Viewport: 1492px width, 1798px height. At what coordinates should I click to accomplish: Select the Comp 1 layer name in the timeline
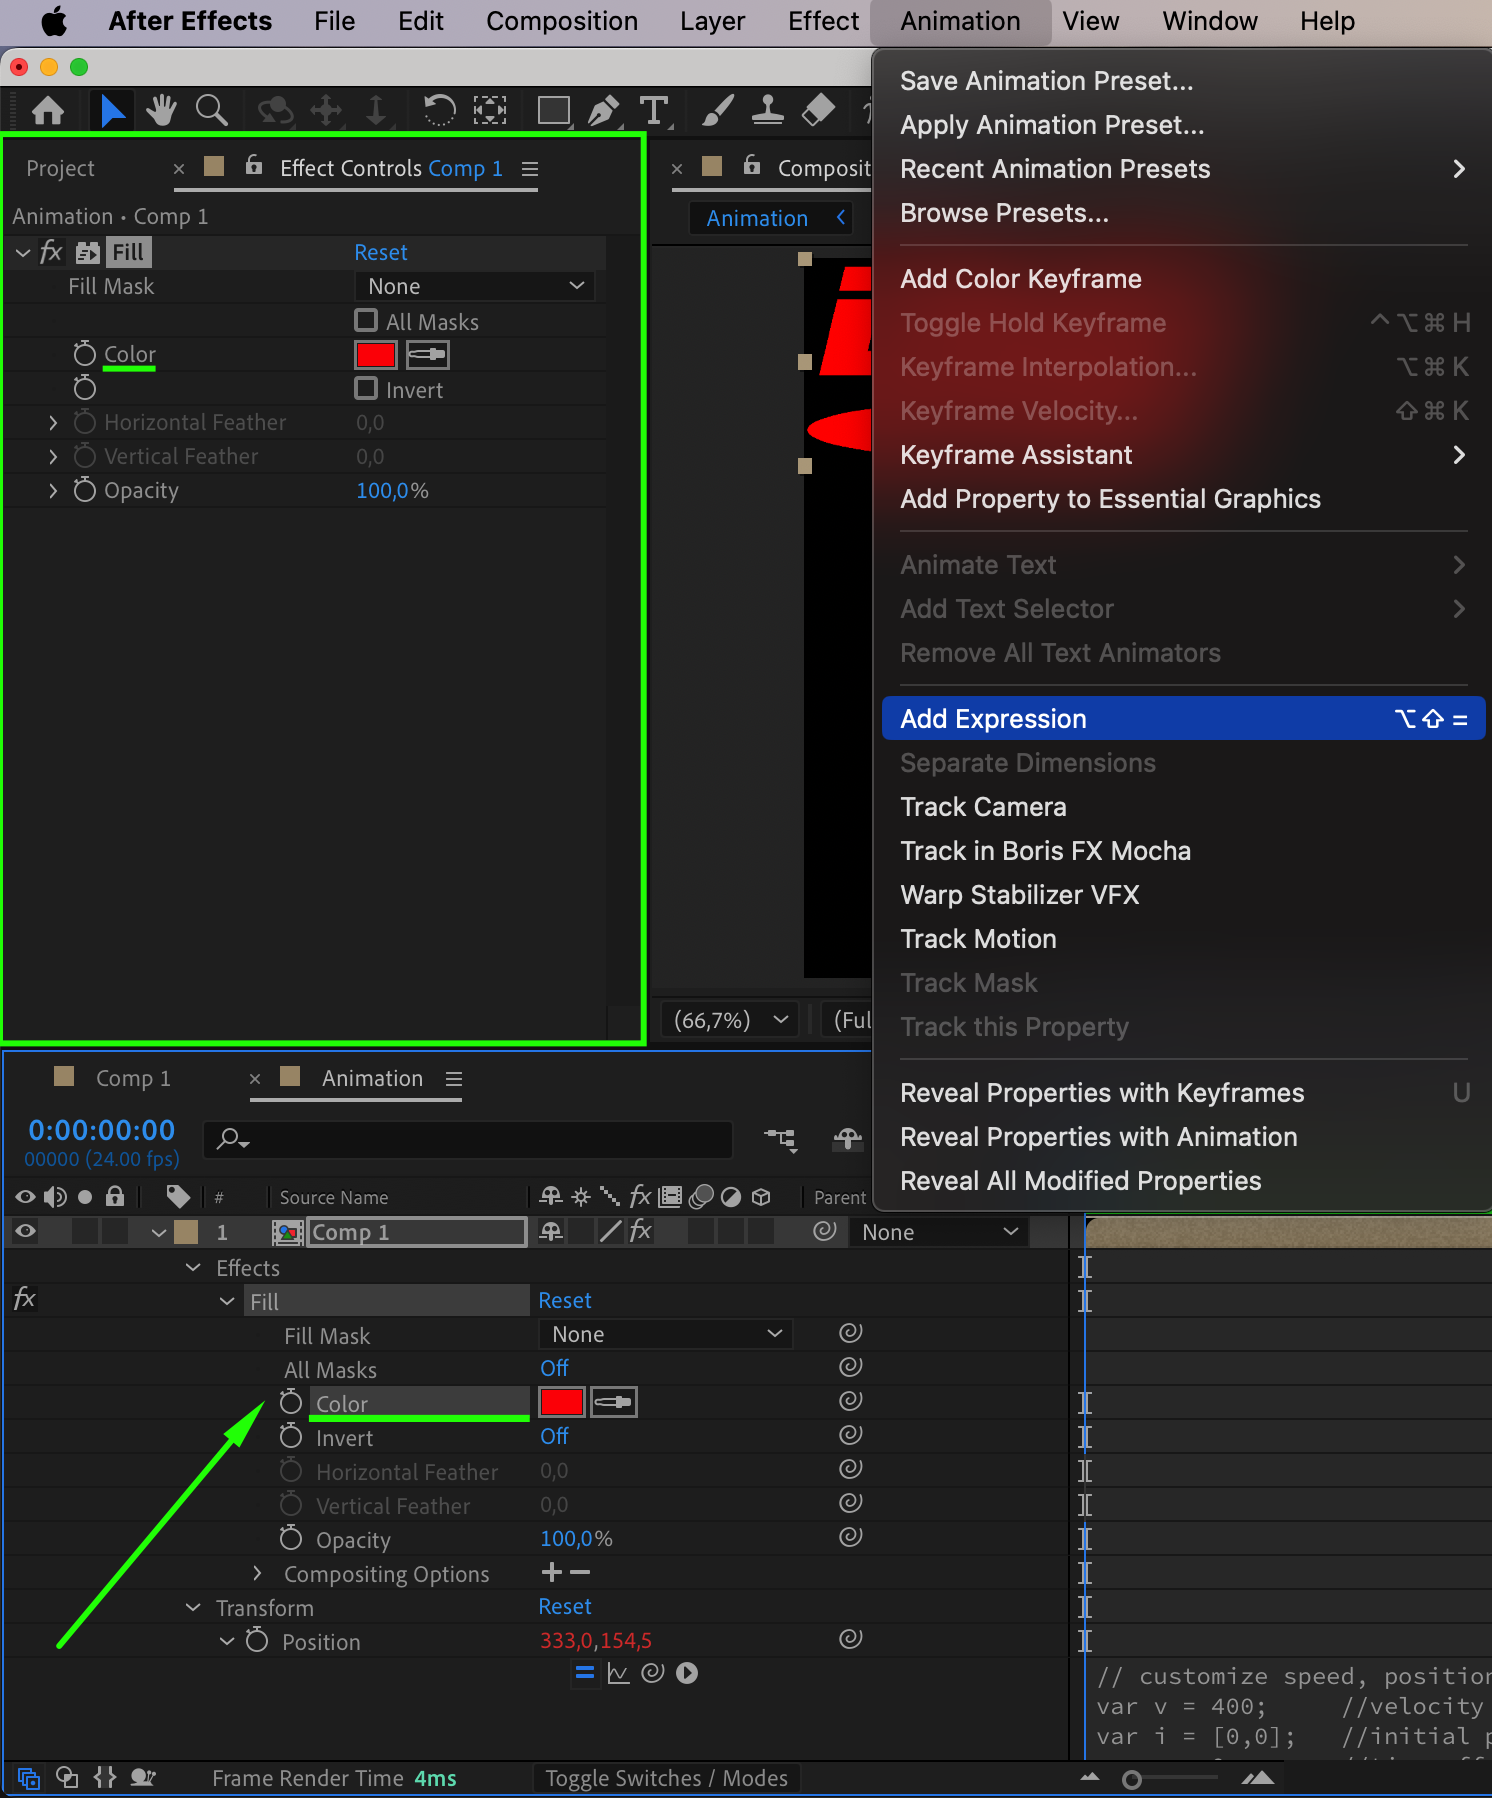click(418, 1232)
